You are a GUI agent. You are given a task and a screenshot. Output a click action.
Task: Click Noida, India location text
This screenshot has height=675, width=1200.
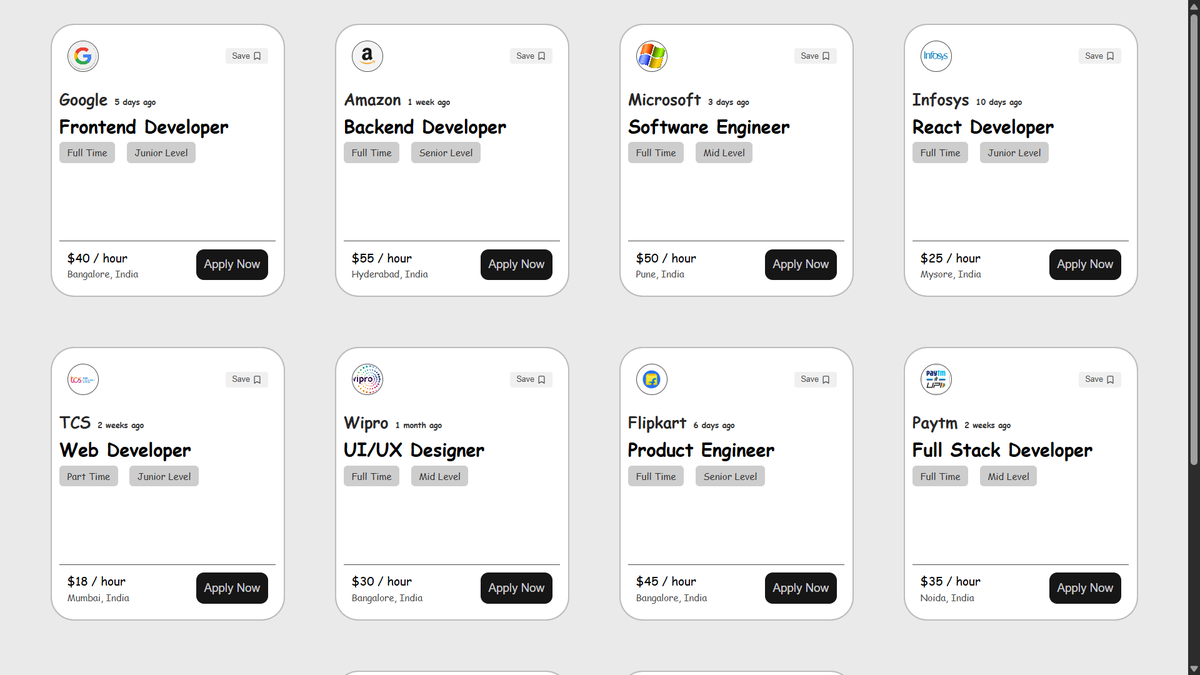pyautogui.click(x=947, y=598)
